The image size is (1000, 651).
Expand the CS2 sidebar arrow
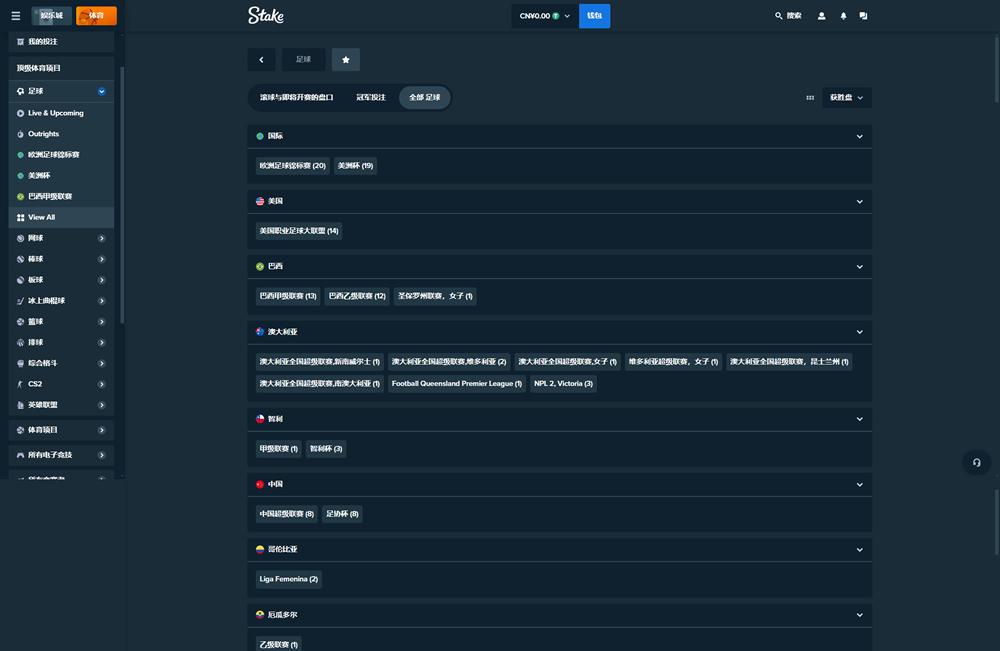pos(101,384)
